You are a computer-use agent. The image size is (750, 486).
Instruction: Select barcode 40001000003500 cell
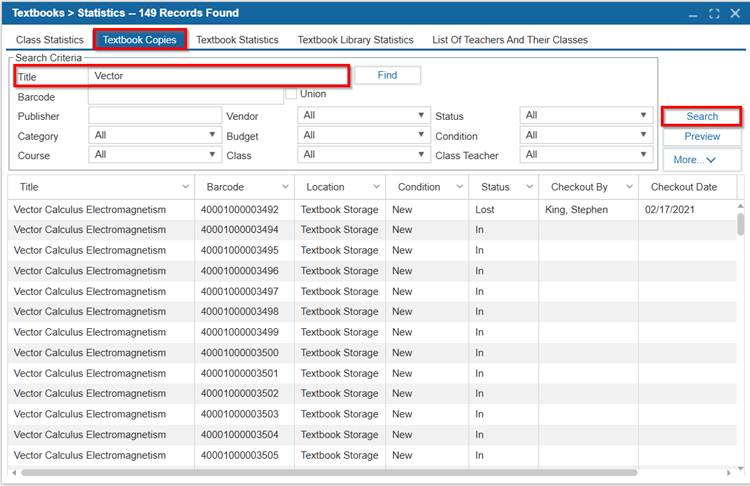point(244,353)
